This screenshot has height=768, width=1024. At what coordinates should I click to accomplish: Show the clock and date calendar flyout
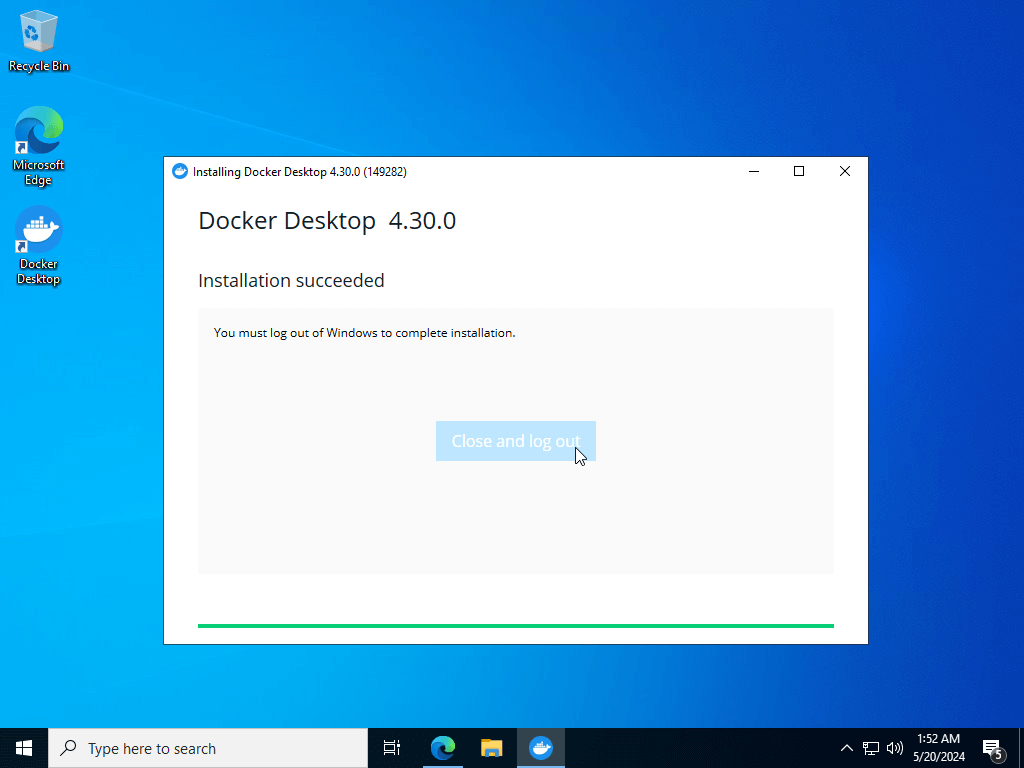938,748
